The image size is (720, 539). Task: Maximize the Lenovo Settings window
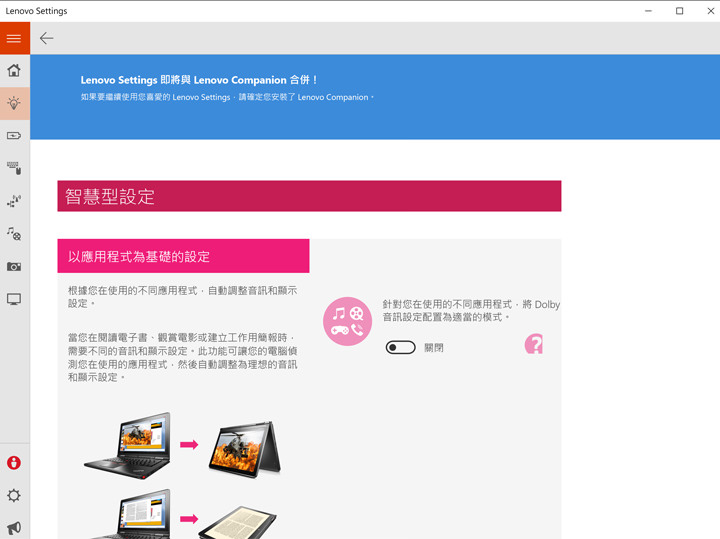(x=680, y=11)
